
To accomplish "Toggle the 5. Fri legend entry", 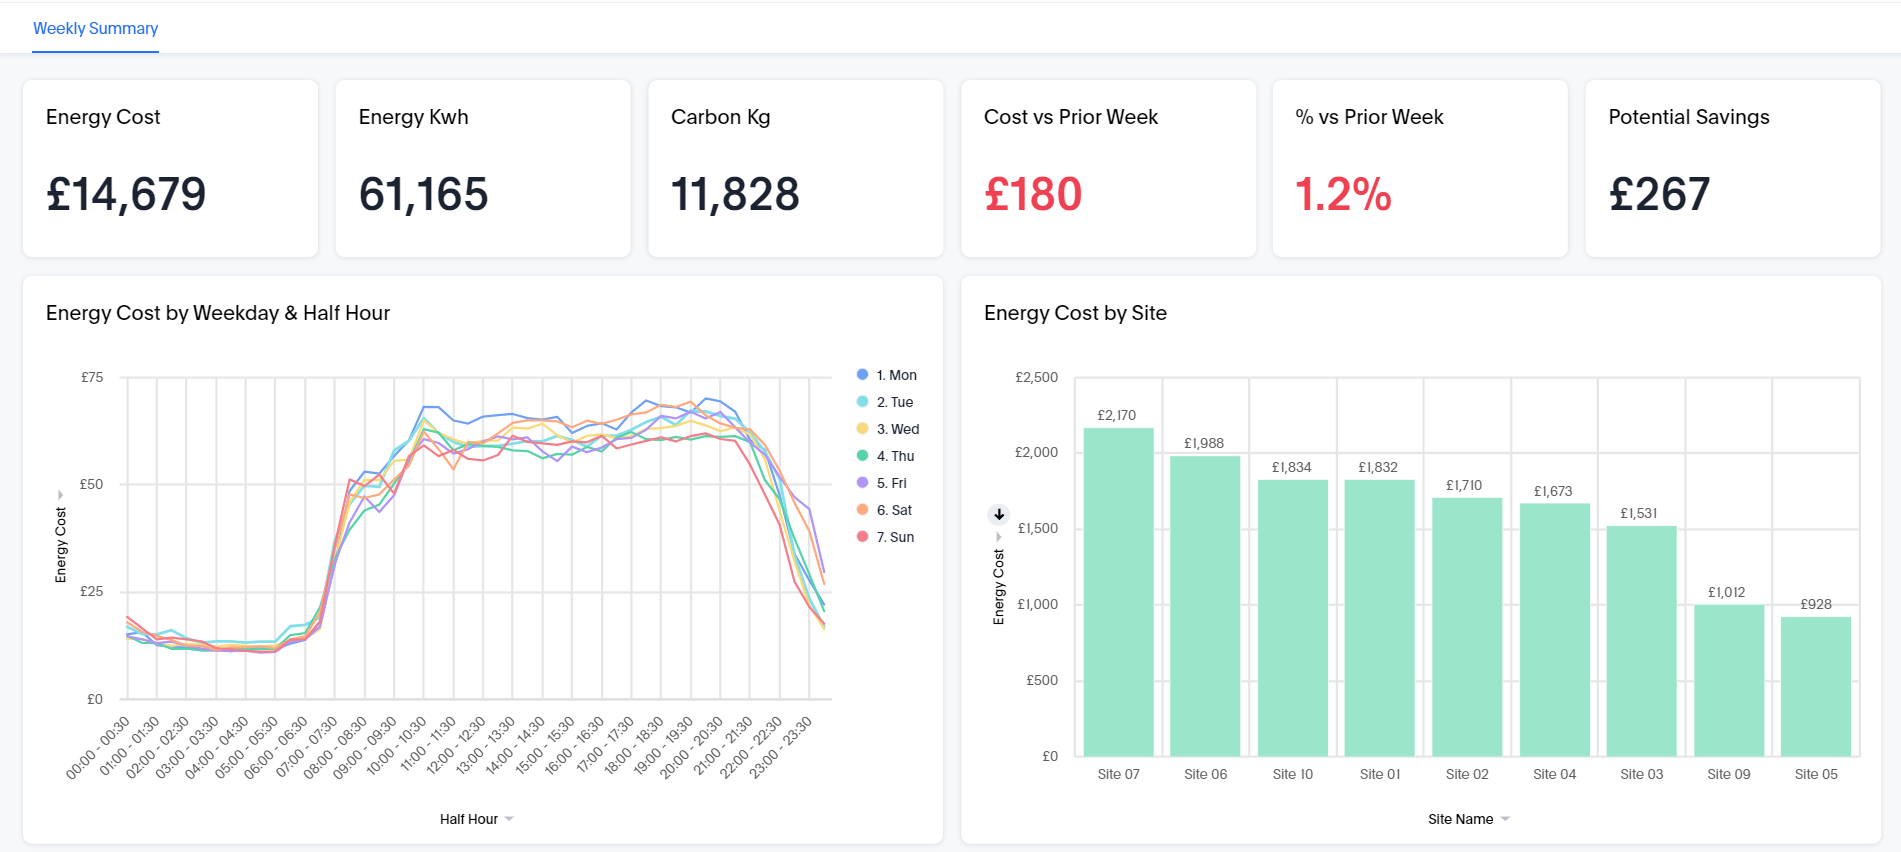I will click(882, 483).
